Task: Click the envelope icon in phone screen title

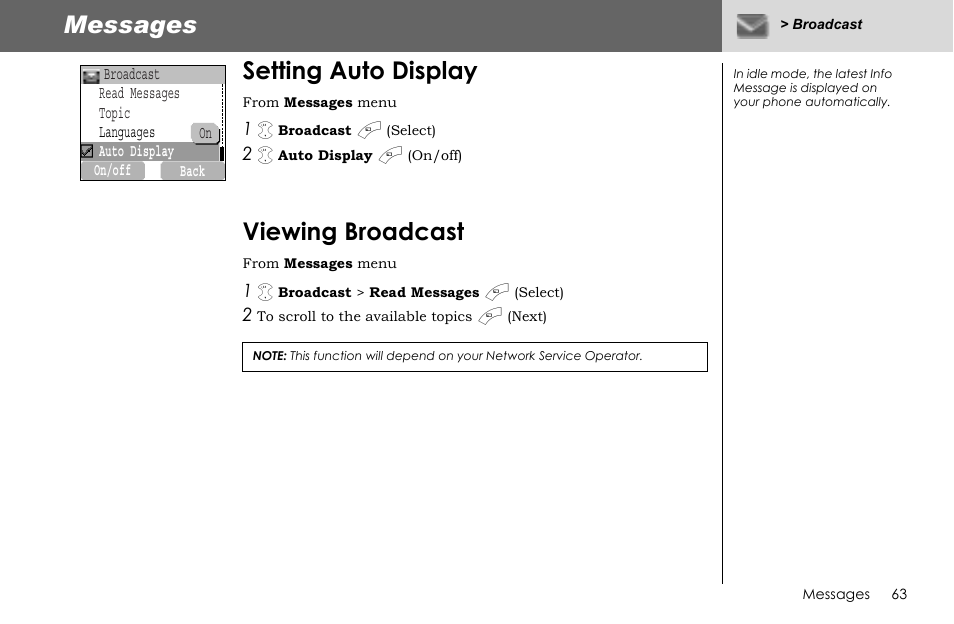Action: [x=91, y=76]
